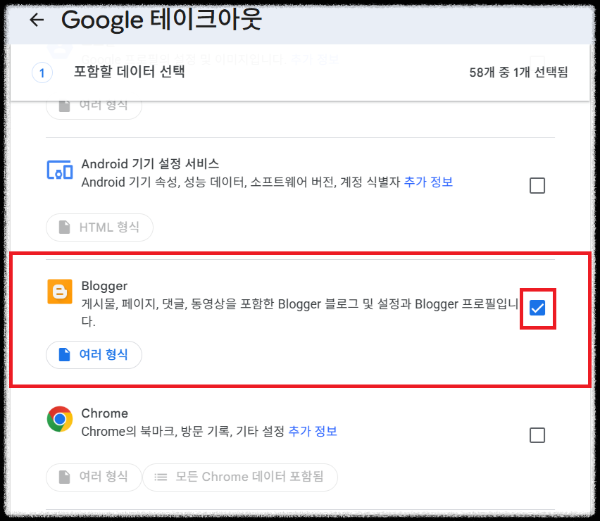
Task: Go back using the arrow icon
Action: tap(37, 20)
